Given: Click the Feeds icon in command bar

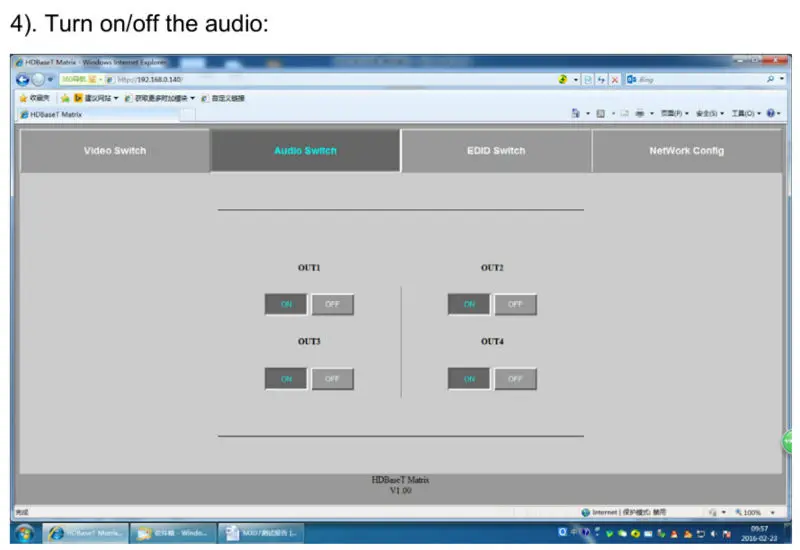Looking at the screenshot, I should click(601, 113).
